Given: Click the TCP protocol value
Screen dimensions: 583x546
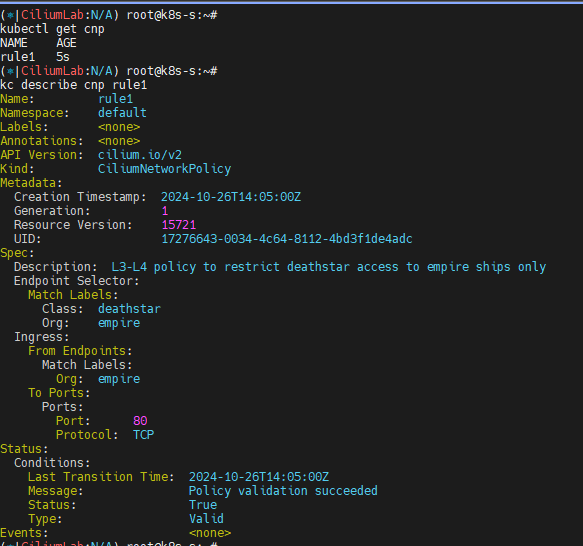Looking at the screenshot, I should tap(144, 435).
